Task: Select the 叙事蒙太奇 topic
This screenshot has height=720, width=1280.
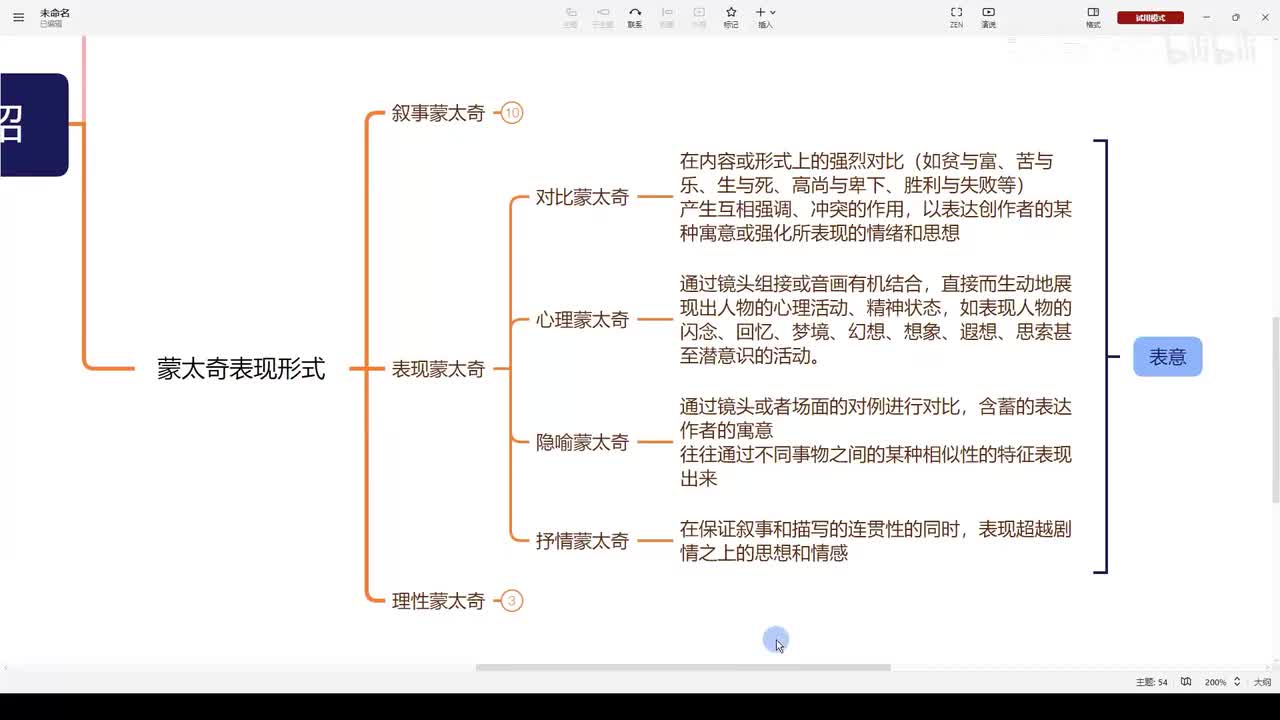Action: [438, 113]
